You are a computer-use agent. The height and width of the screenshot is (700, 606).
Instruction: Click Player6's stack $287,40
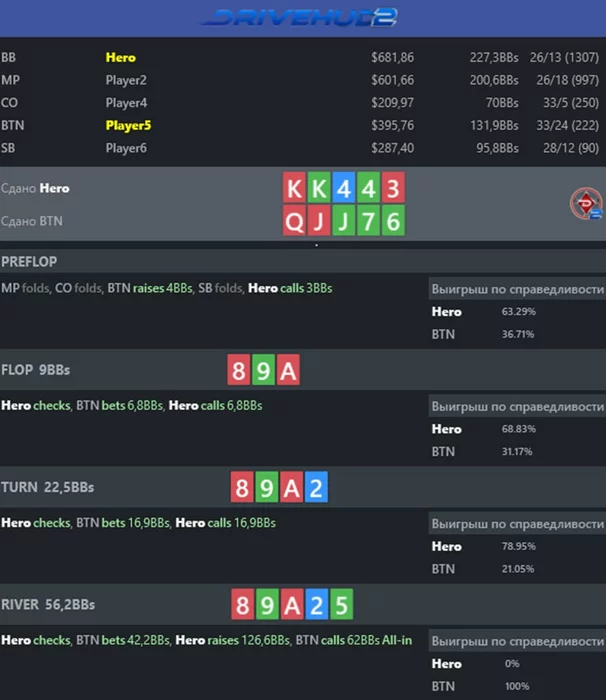tap(393, 148)
